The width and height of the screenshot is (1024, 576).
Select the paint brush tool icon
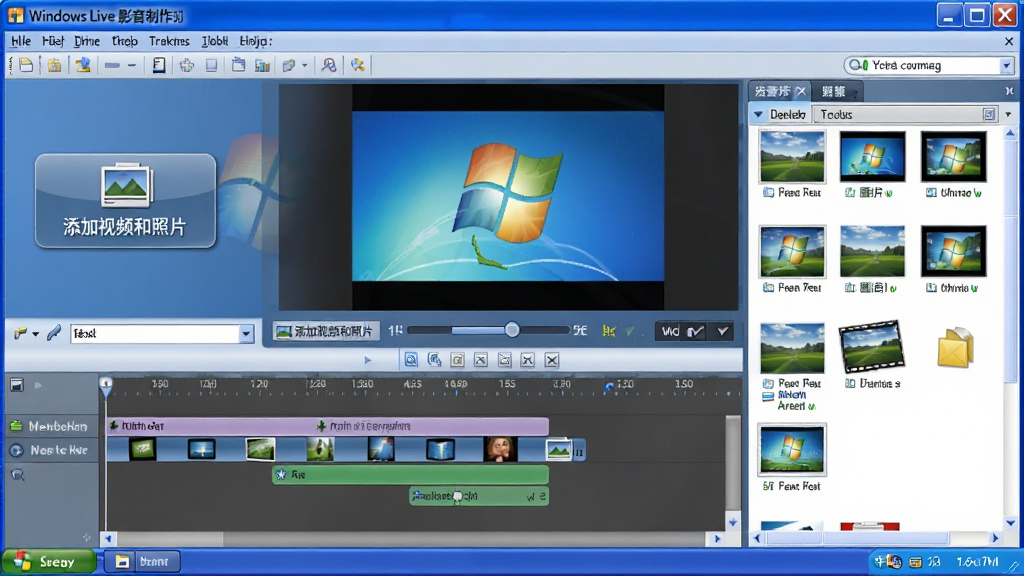20,334
